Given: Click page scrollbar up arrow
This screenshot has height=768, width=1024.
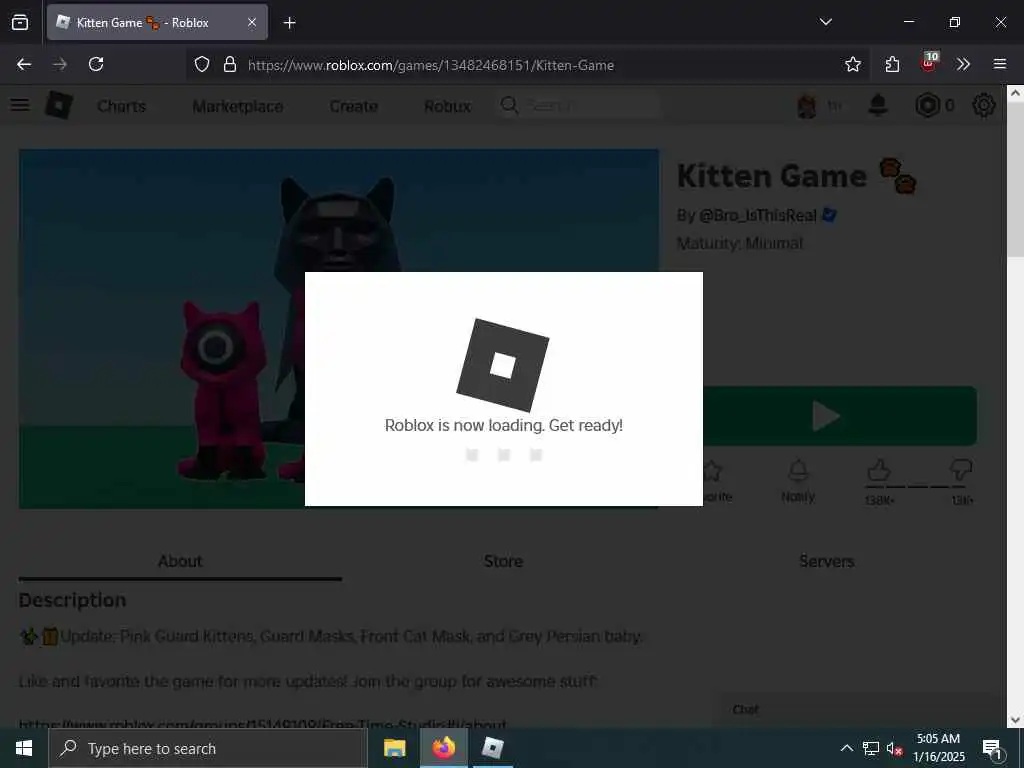Looking at the screenshot, I should pos(1015,93).
